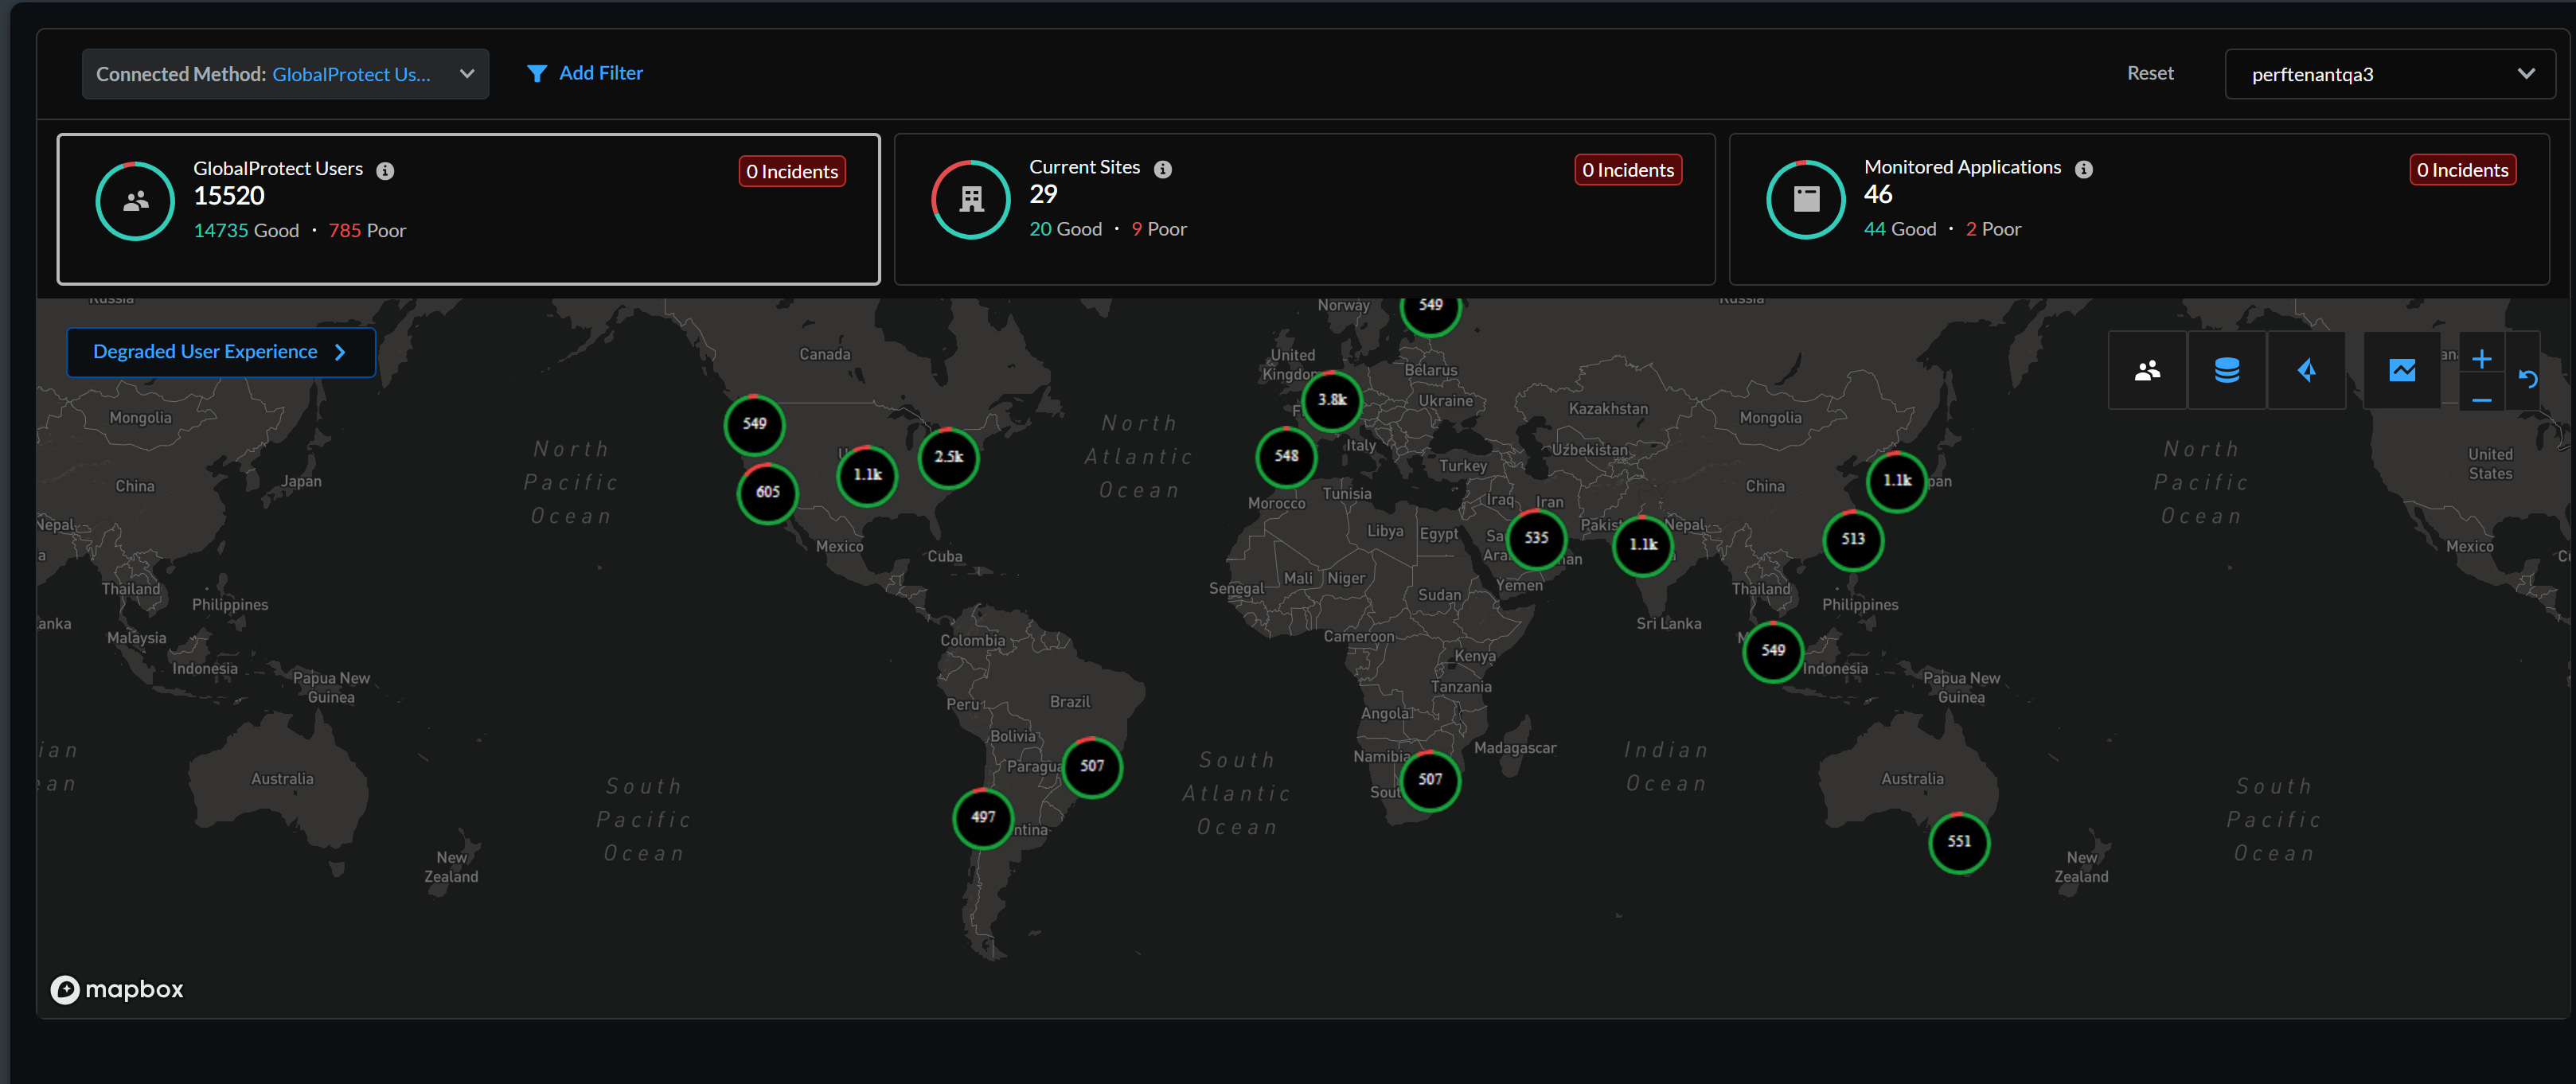Zoom out the map with minus button
The image size is (2576, 1084).
(2481, 400)
